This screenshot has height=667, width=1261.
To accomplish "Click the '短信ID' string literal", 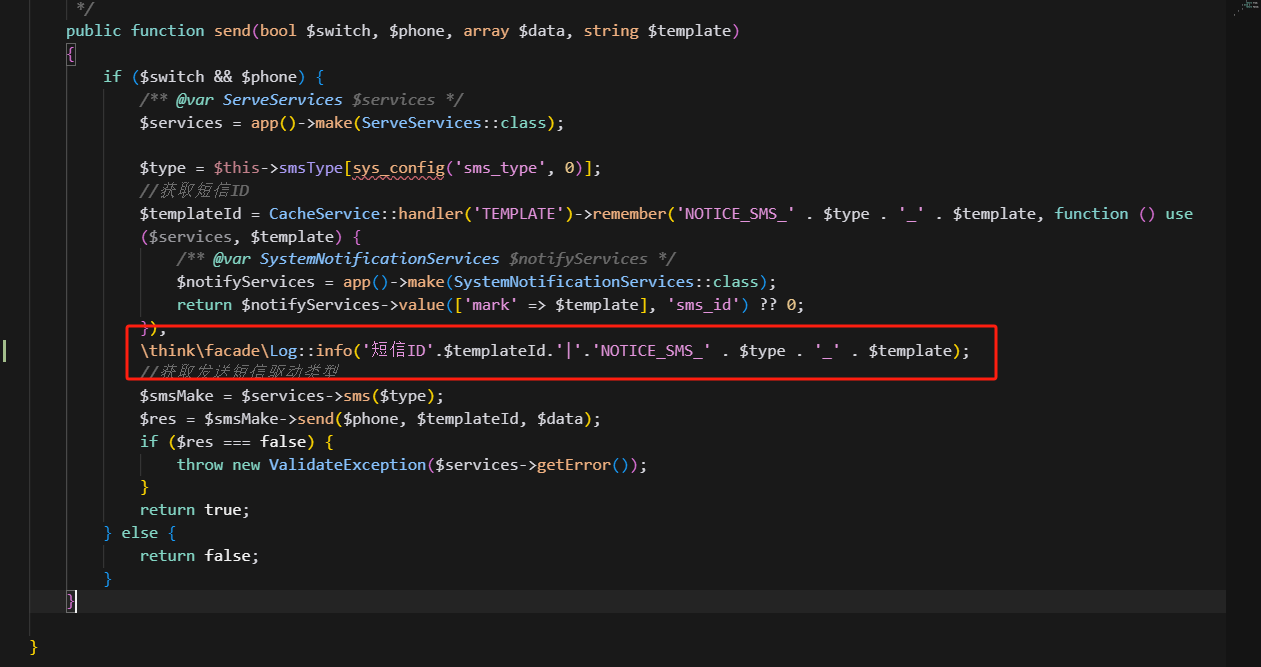I will tap(401, 351).
